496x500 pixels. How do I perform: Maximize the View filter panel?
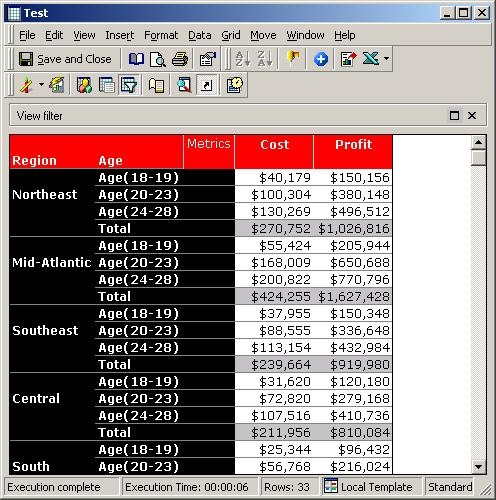454,116
